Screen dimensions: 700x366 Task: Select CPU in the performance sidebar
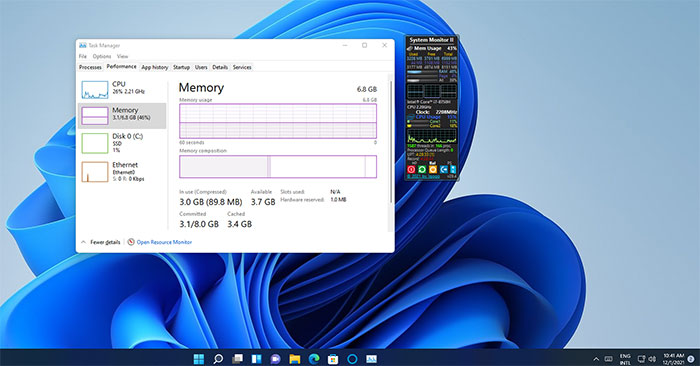122,89
